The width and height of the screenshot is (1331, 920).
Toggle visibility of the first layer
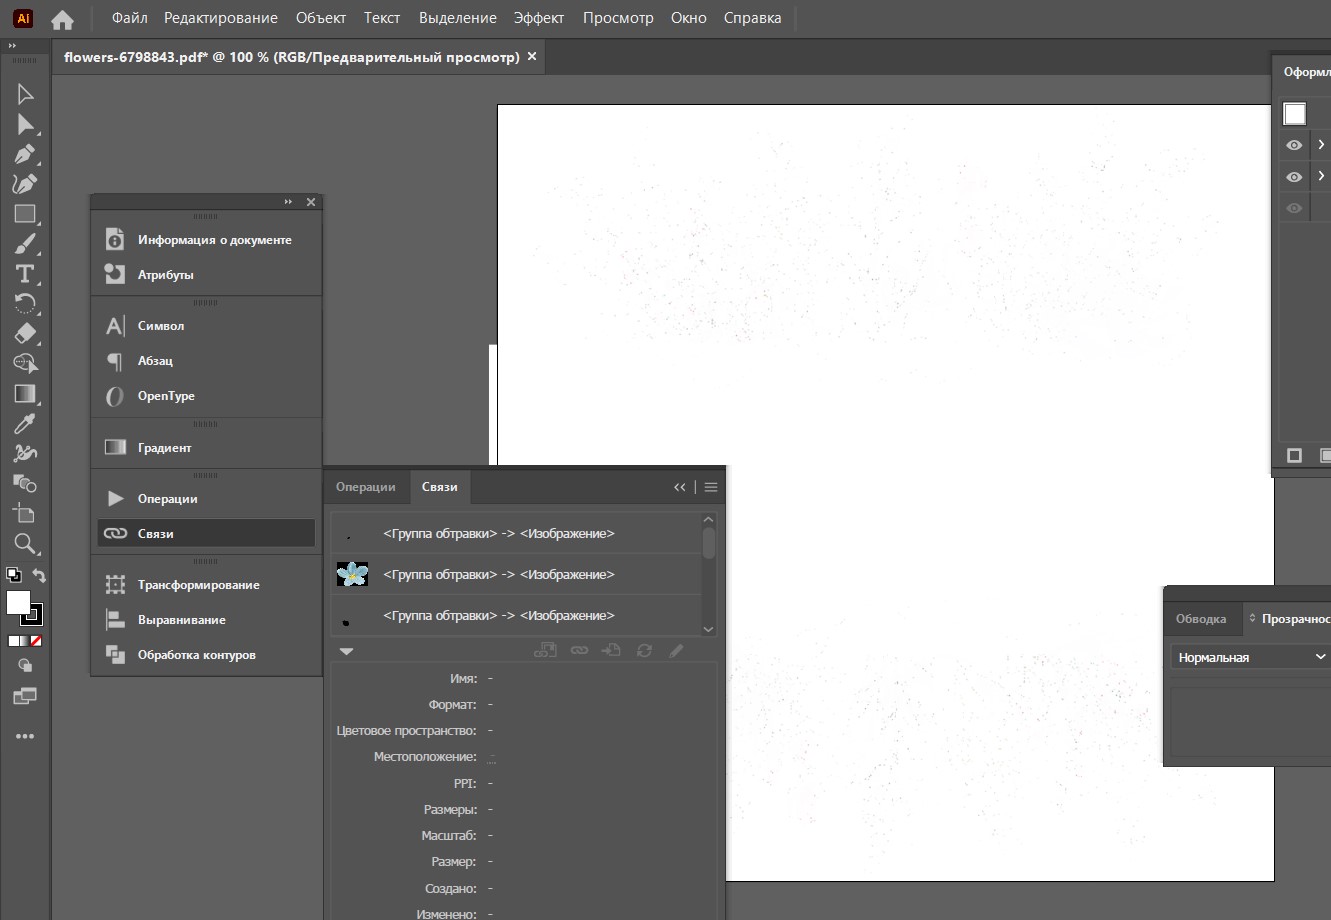[1294, 145]
